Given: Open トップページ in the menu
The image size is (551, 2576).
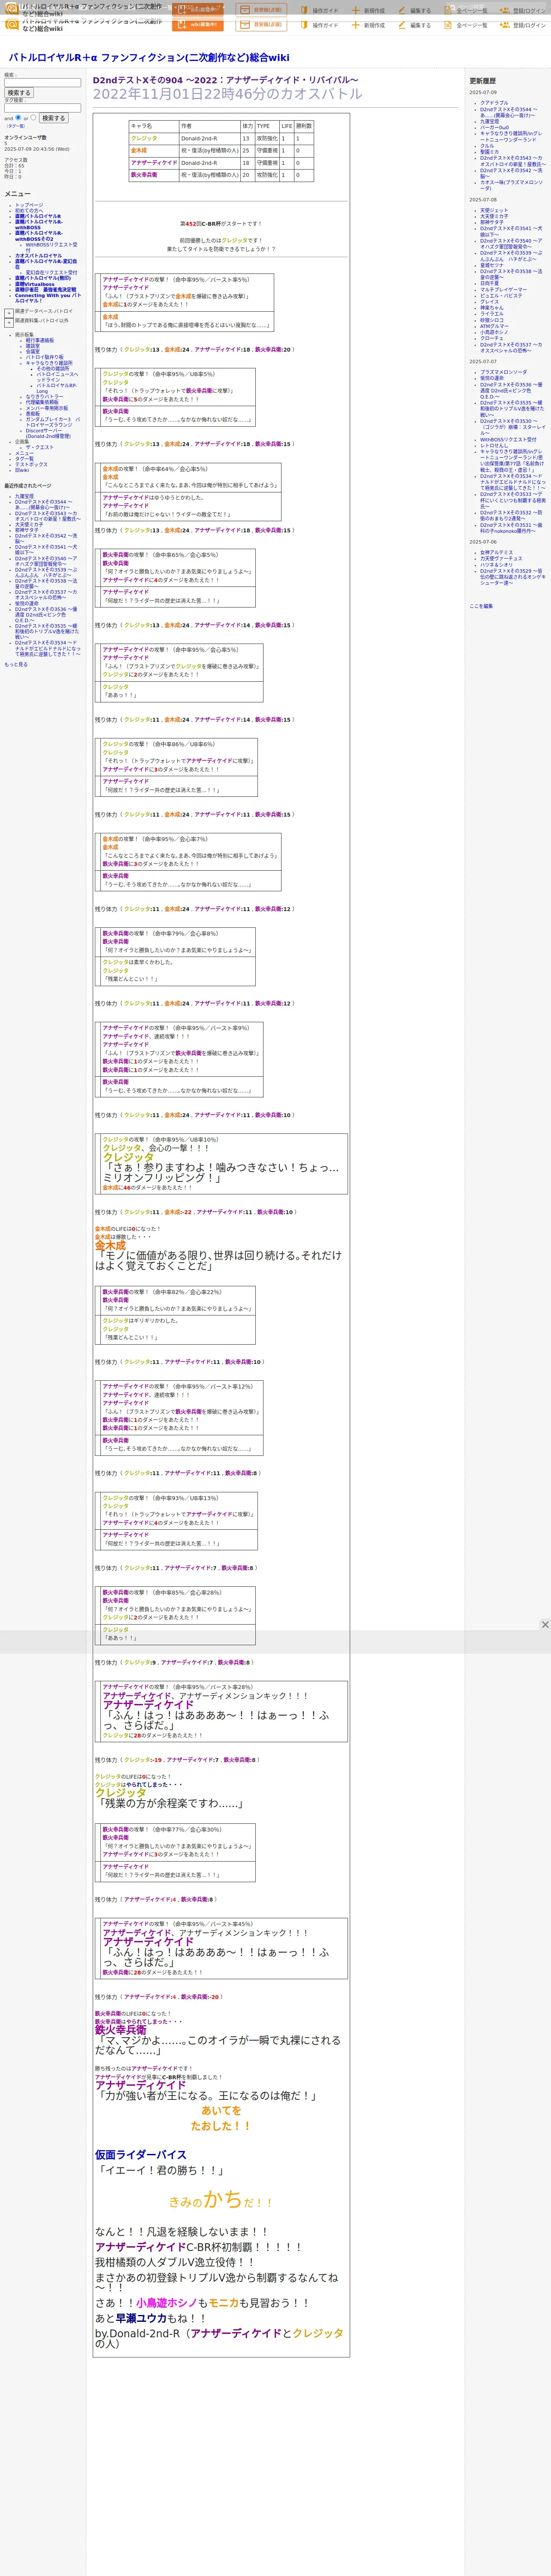Looking at the screenshot, I should pos(29,205).
